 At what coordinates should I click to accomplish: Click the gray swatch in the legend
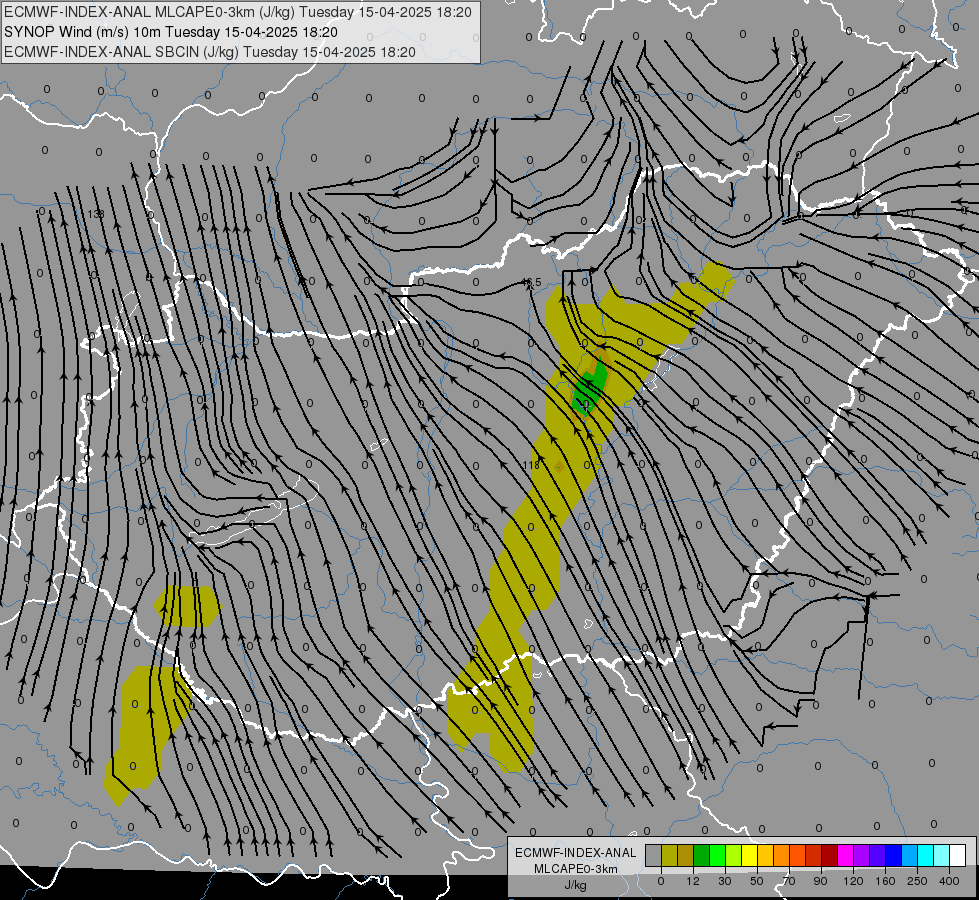click(654, 855)
